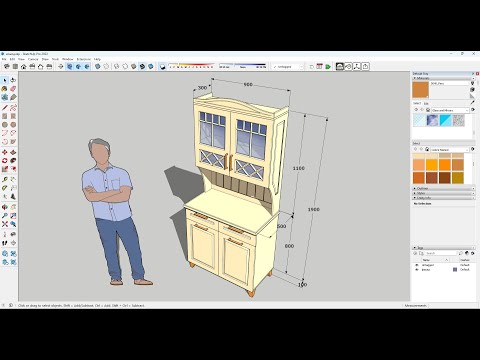Screen dimensions: 480x360
Task: Apply Monochrome face style
Action: (x=151, y=66)
